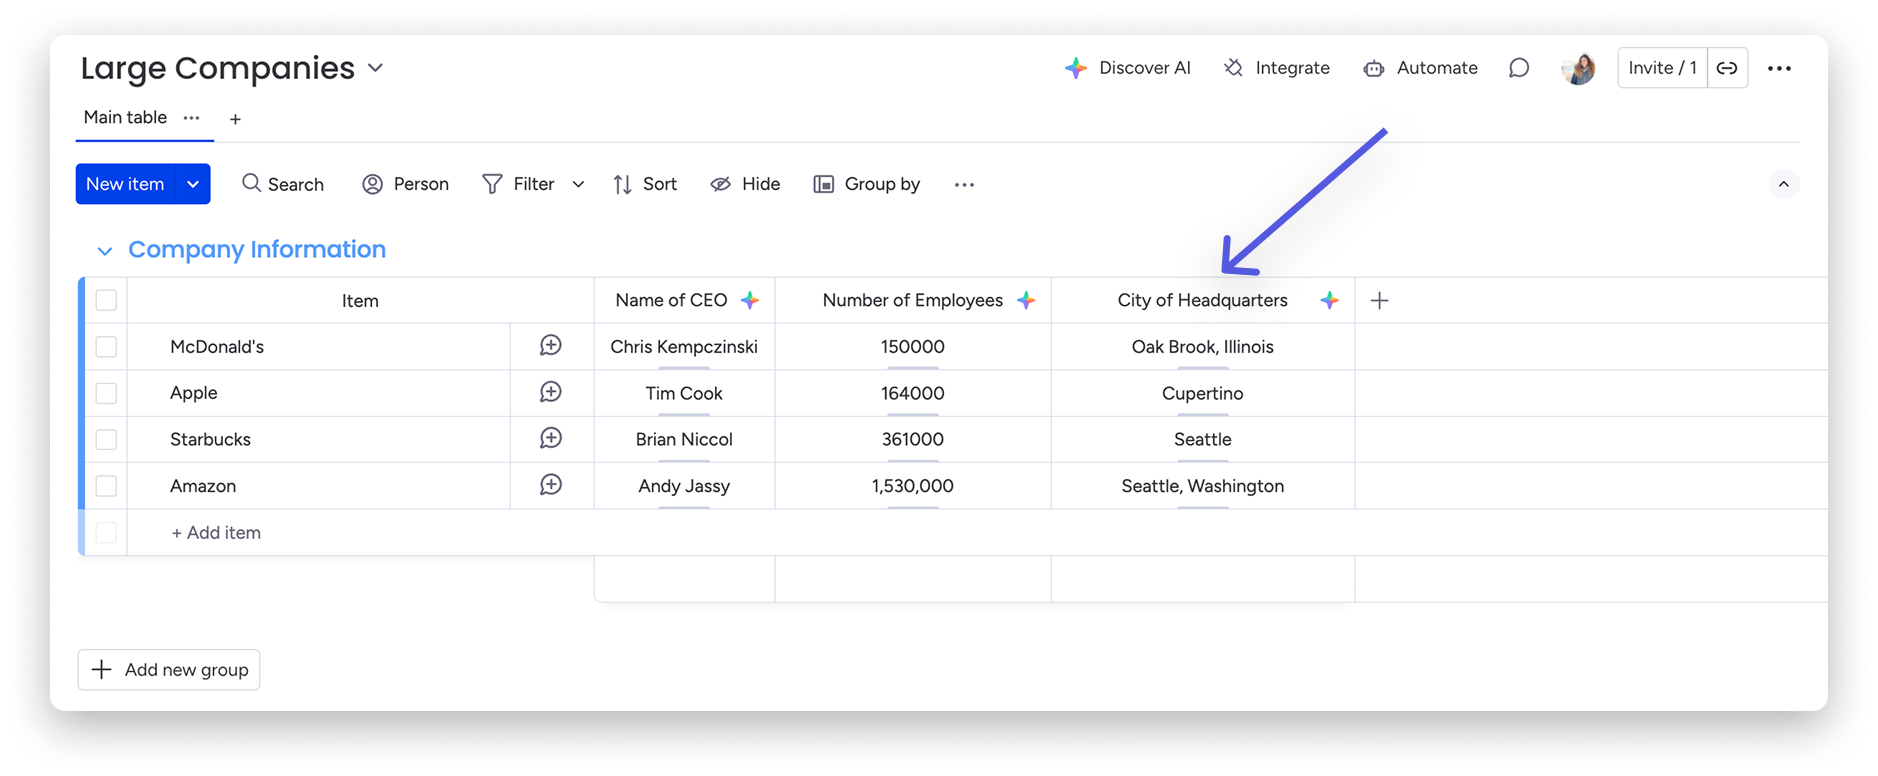This screenshot has width=1878, height=776.
Task: Click the 164000 employees cell
Action: 913,393
